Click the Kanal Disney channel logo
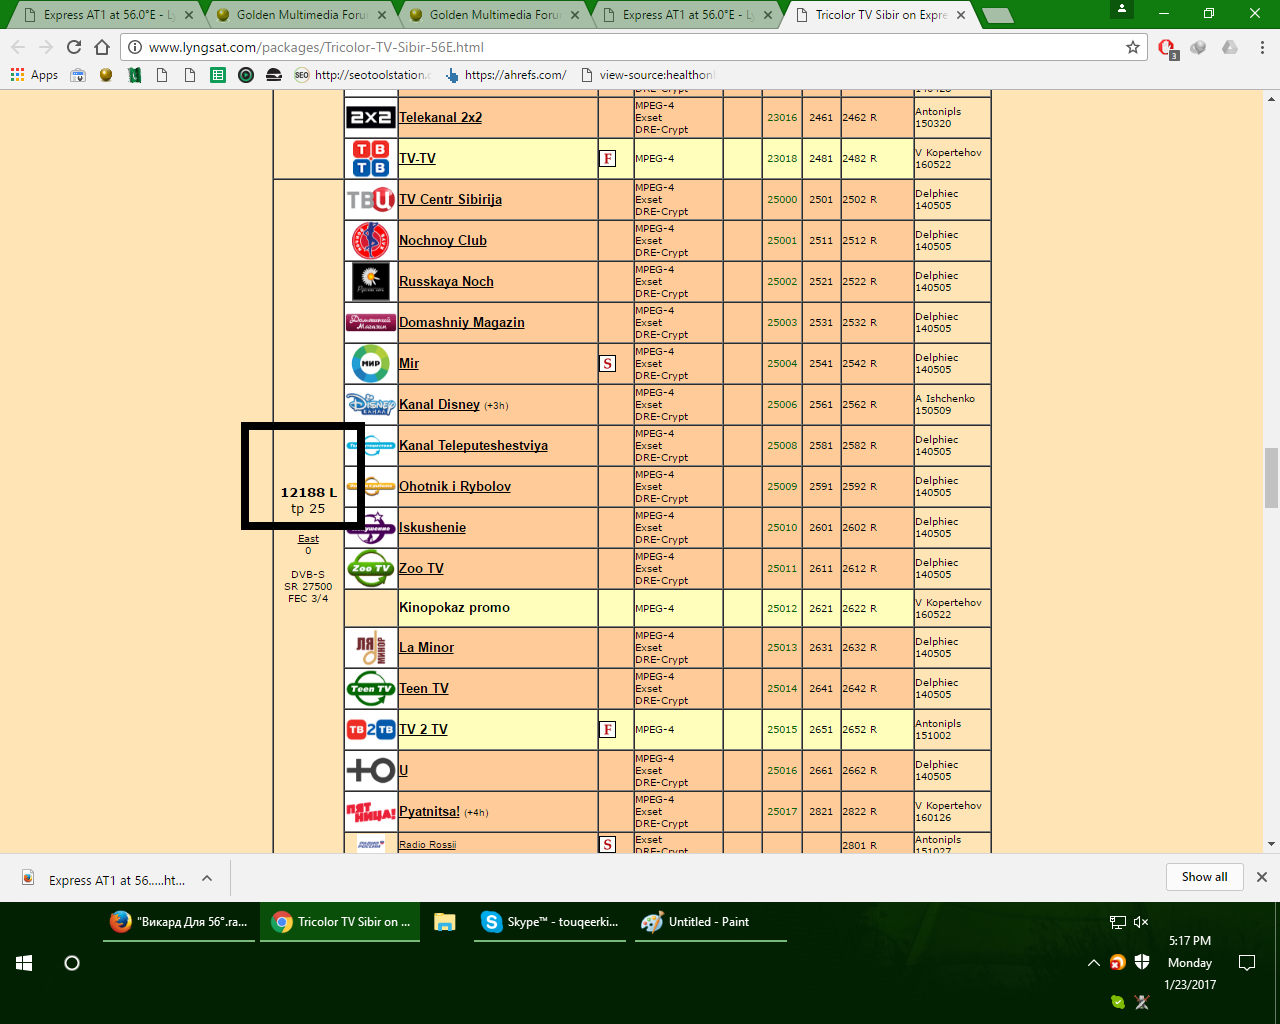 pyautogui.click(x=370, y=404)
